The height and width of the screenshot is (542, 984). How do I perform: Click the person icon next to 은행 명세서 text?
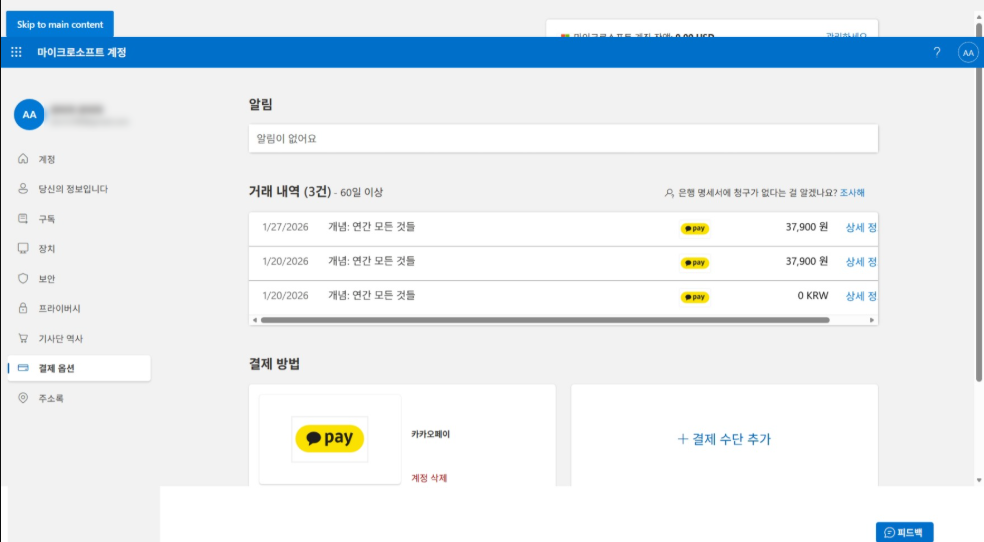coord(669,193)
